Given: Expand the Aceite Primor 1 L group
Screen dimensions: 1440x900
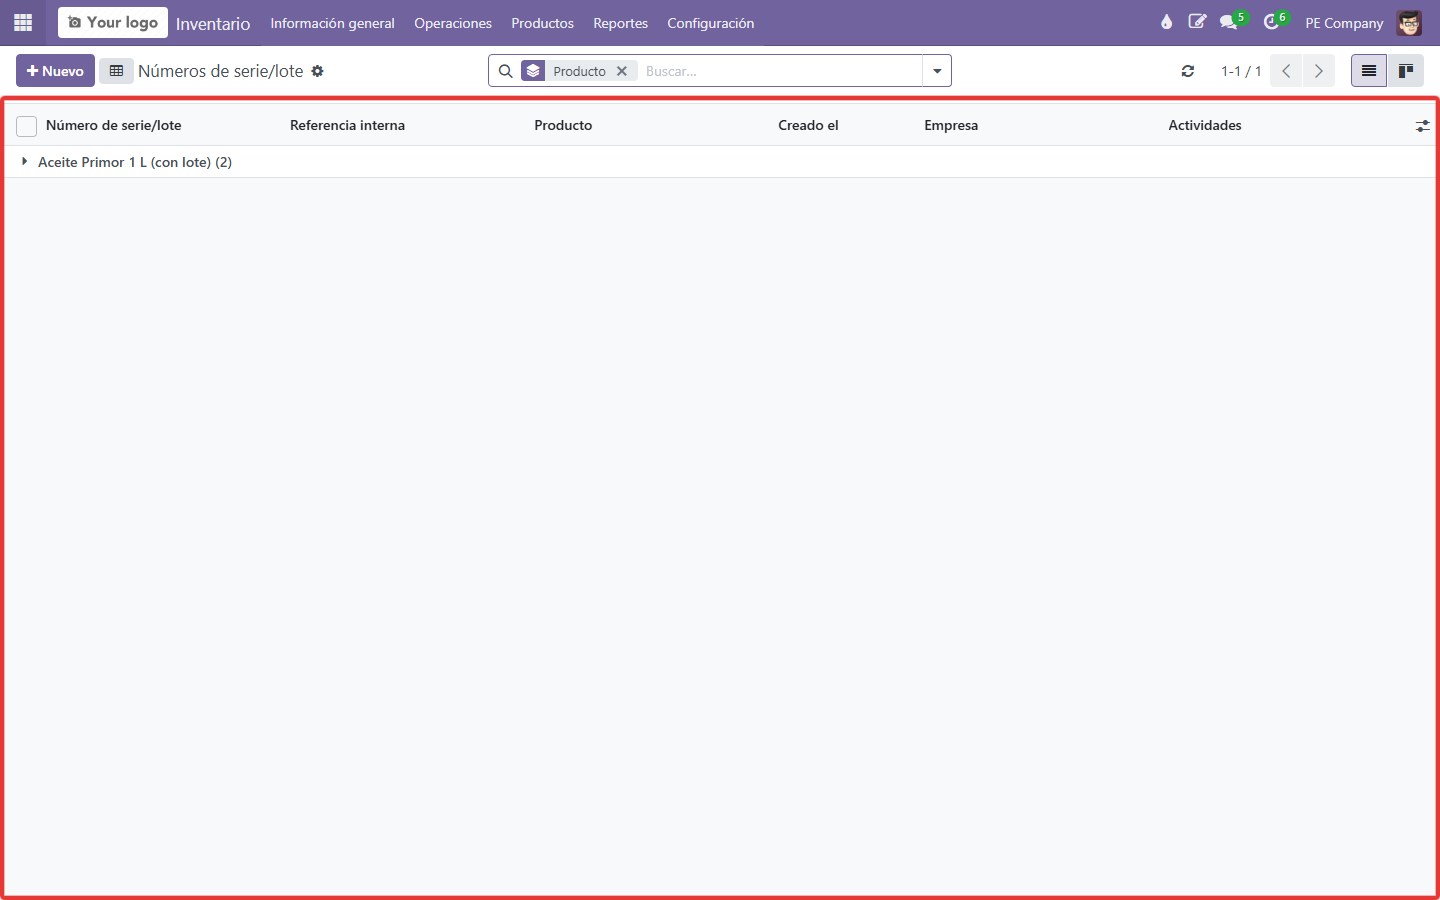Looking at the screenshot, I should [x=134, y=162].
